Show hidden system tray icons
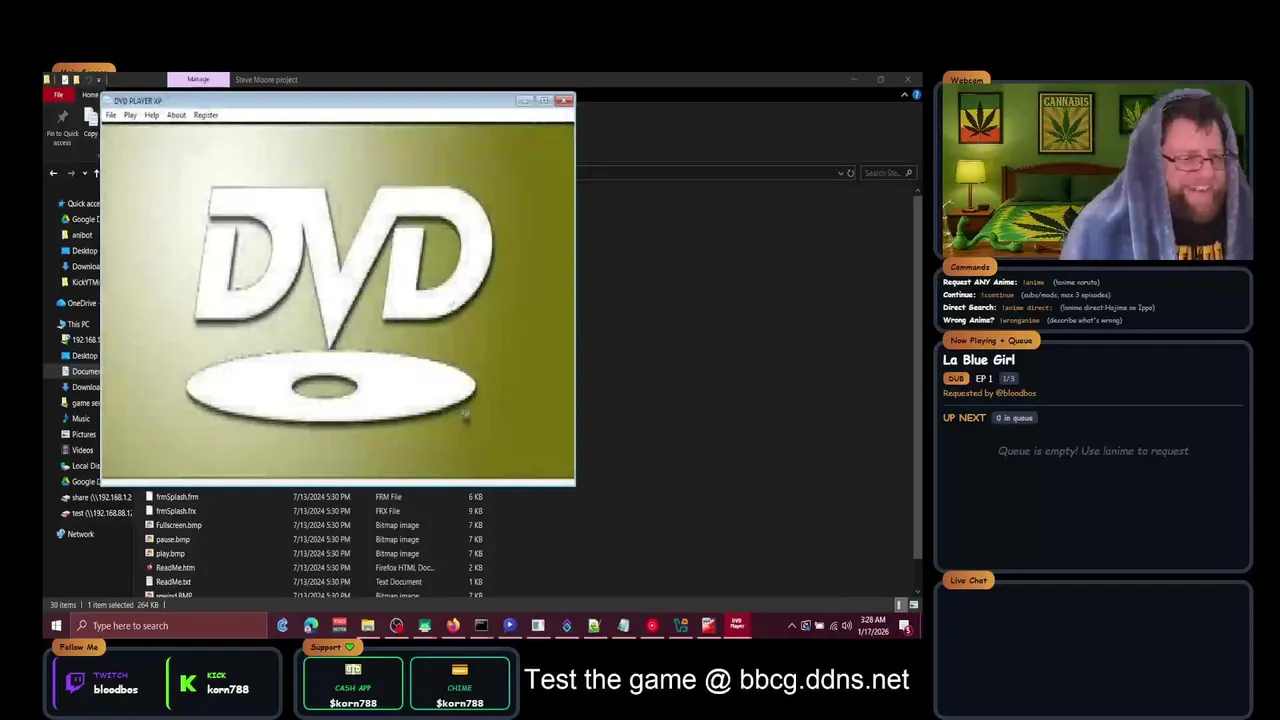The width and height of the screenshot is (1280, 720). (x=792, y=626)
